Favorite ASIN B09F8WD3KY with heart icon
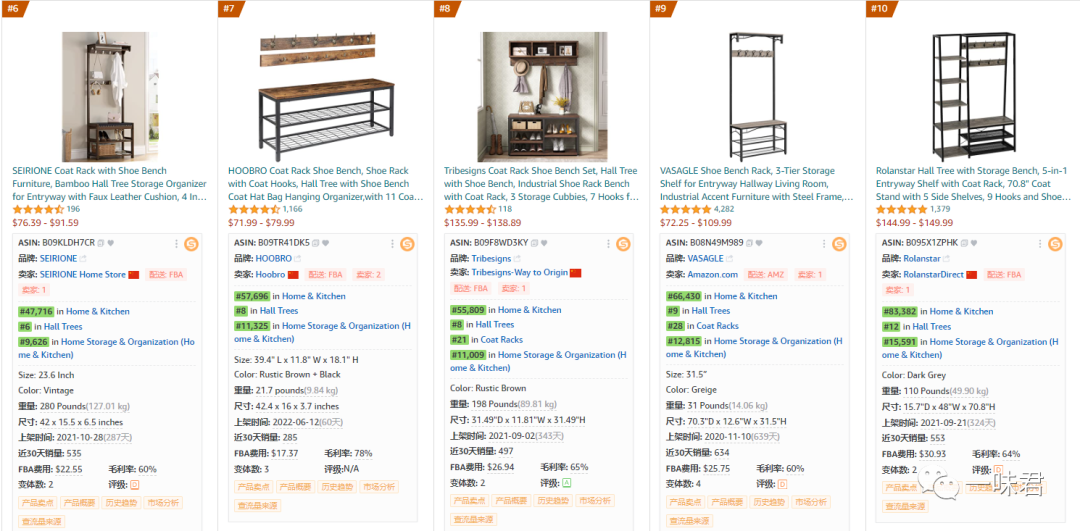Screen dimensions: 1080x531 pyautogui.click(x=542, y=243)
